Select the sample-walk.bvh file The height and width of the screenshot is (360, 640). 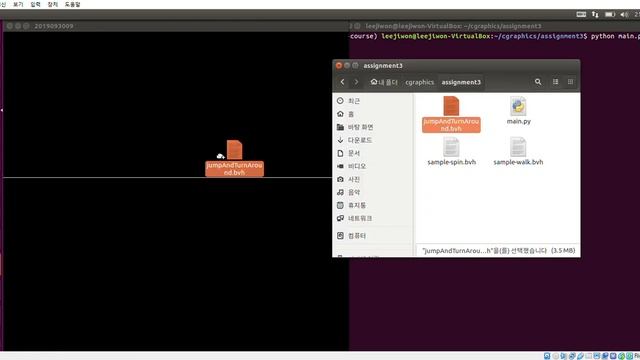point(518,151)
